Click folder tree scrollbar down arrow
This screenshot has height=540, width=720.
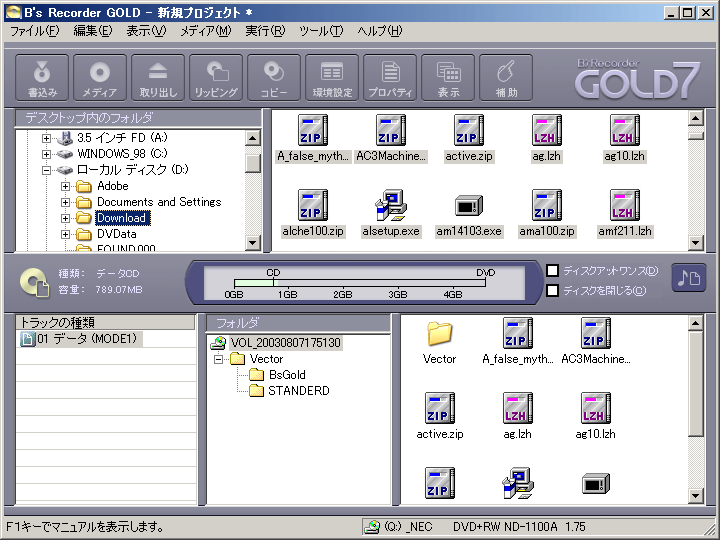pos(253,243)
